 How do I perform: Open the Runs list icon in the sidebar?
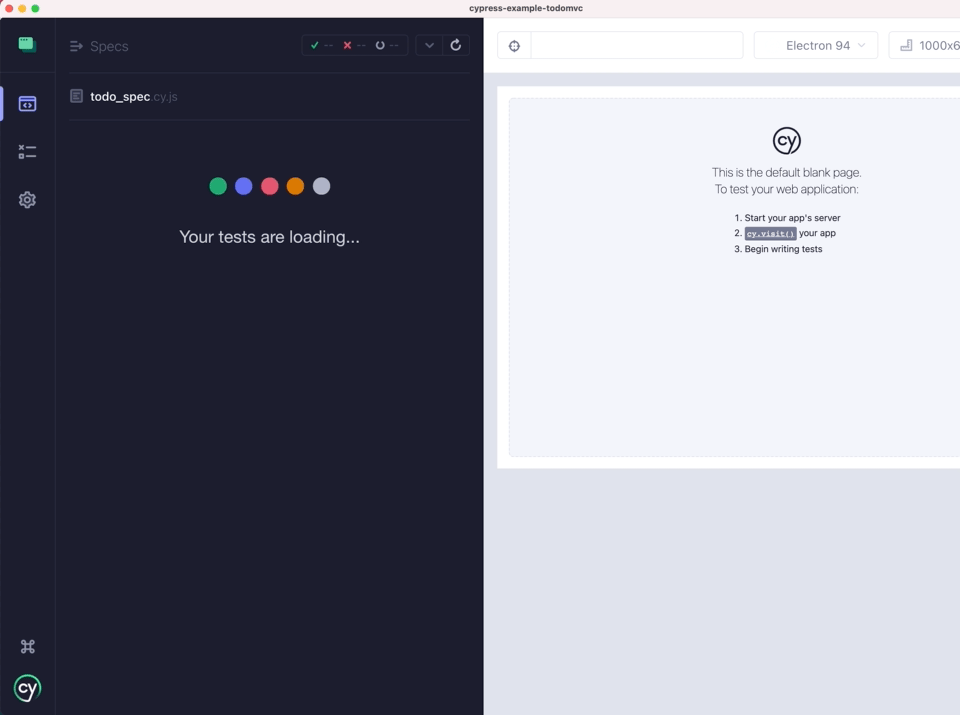coord(27,152)
